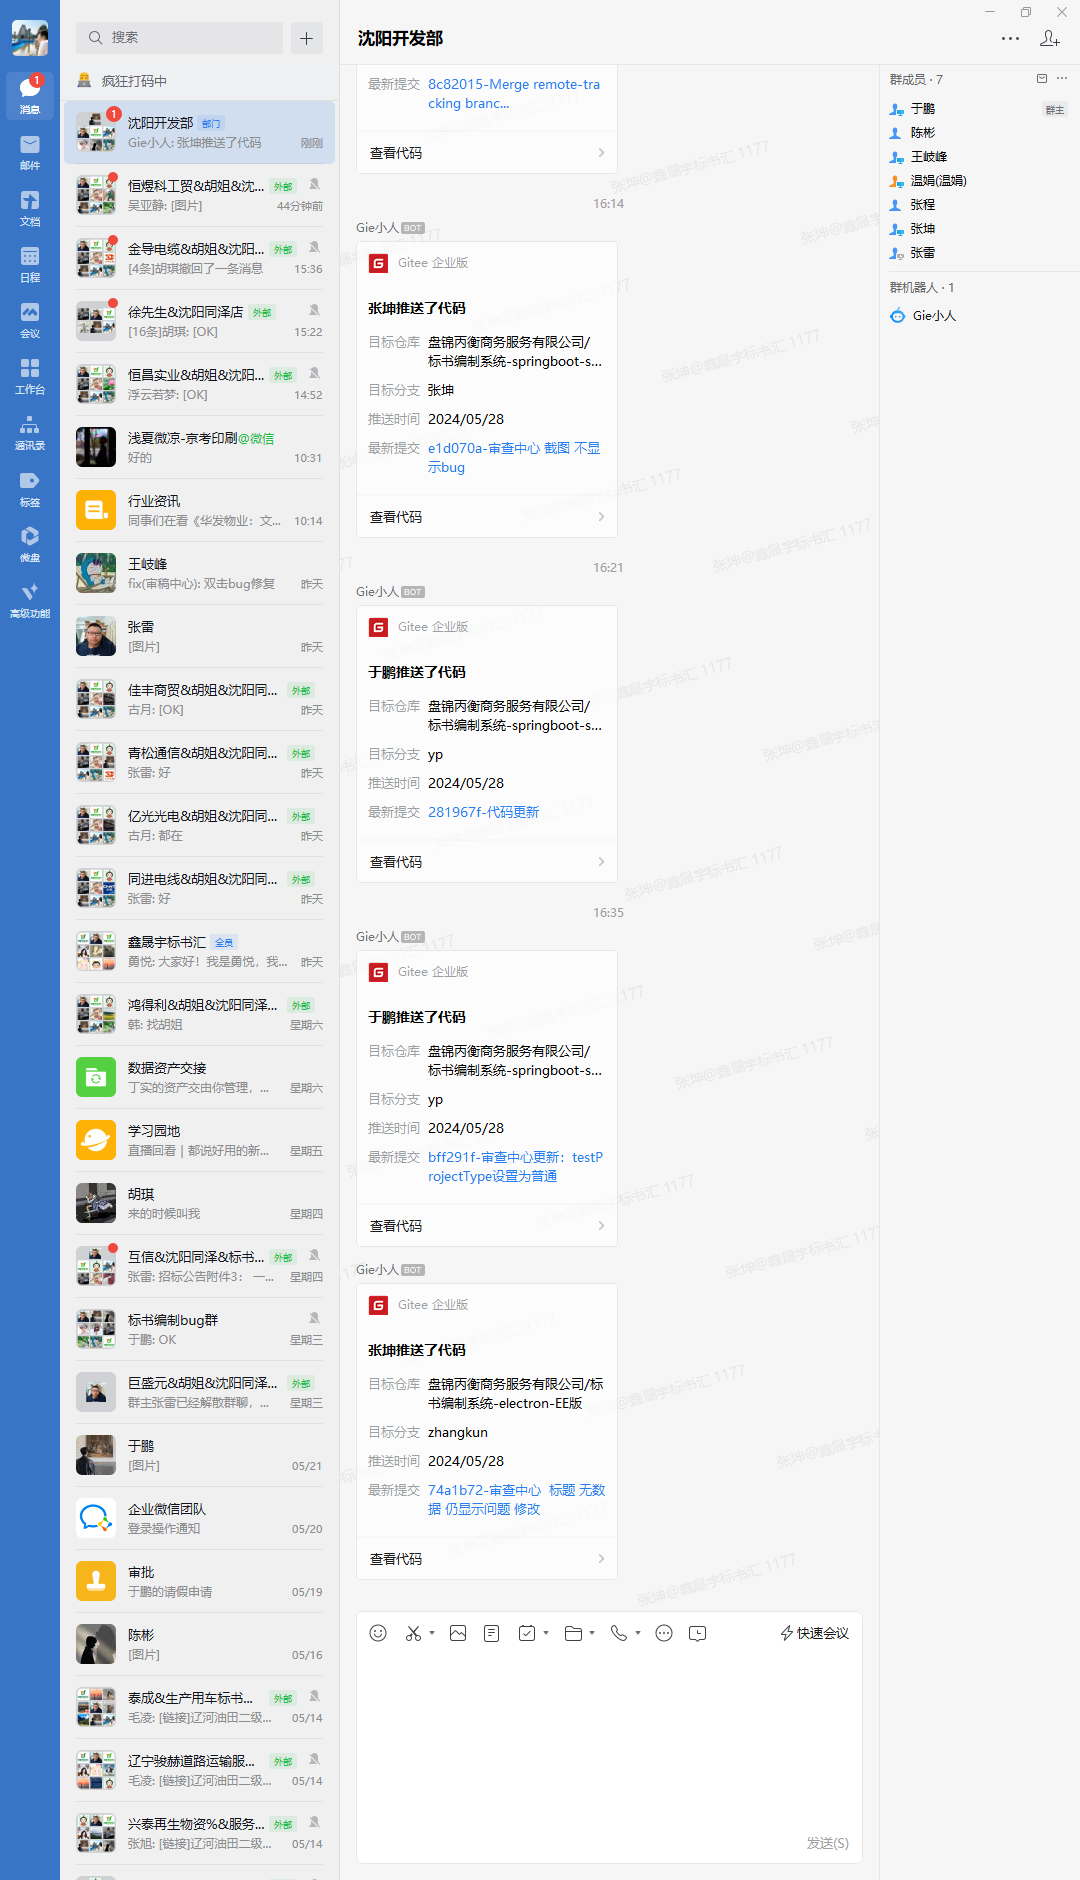
Task: Open the 鑫晟宇标书汇 group chat
Action: 200,951
